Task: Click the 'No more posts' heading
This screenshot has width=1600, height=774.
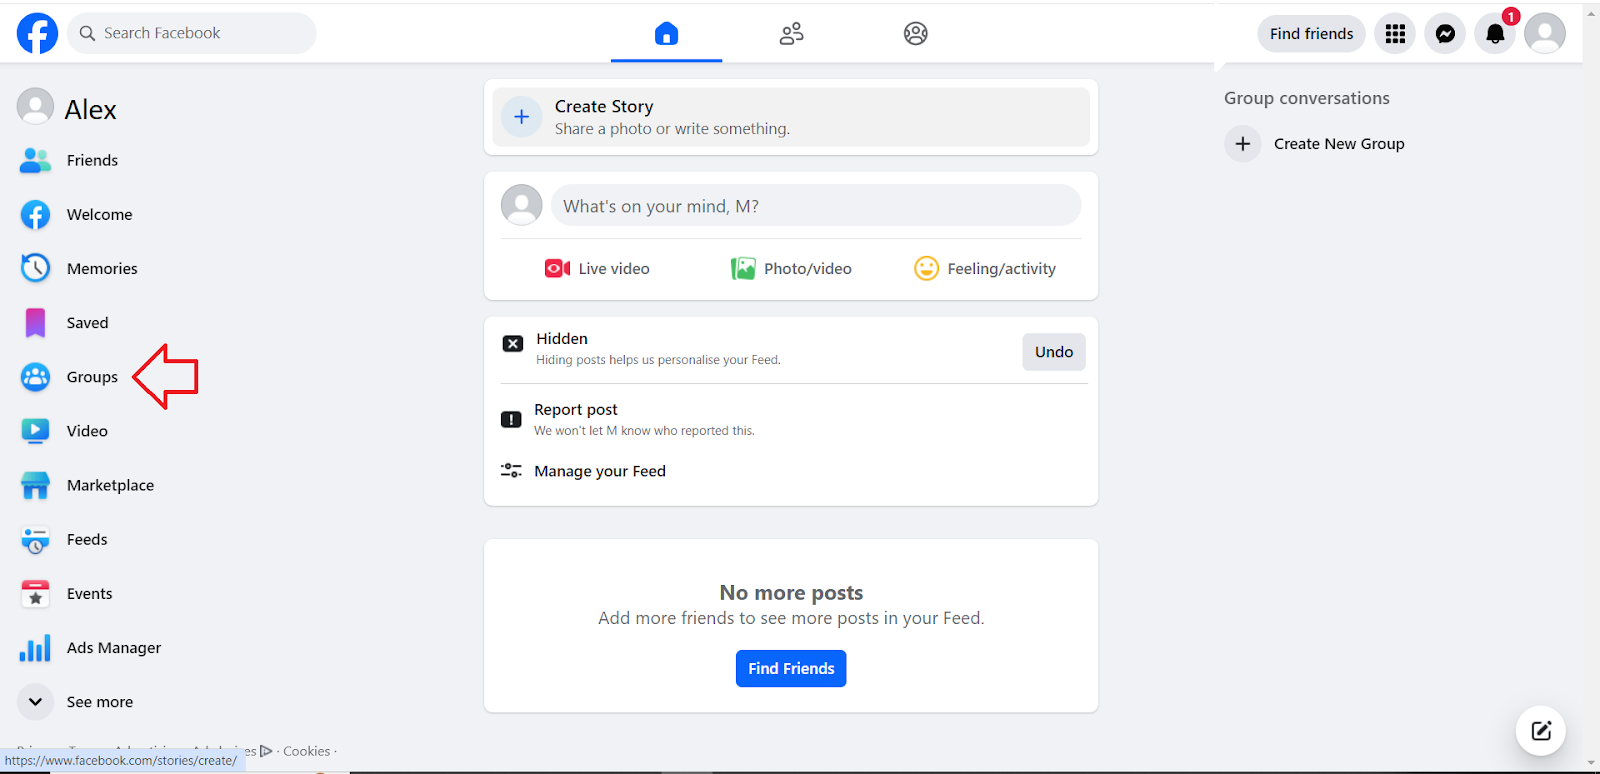Action: click(x=791, y=592)
